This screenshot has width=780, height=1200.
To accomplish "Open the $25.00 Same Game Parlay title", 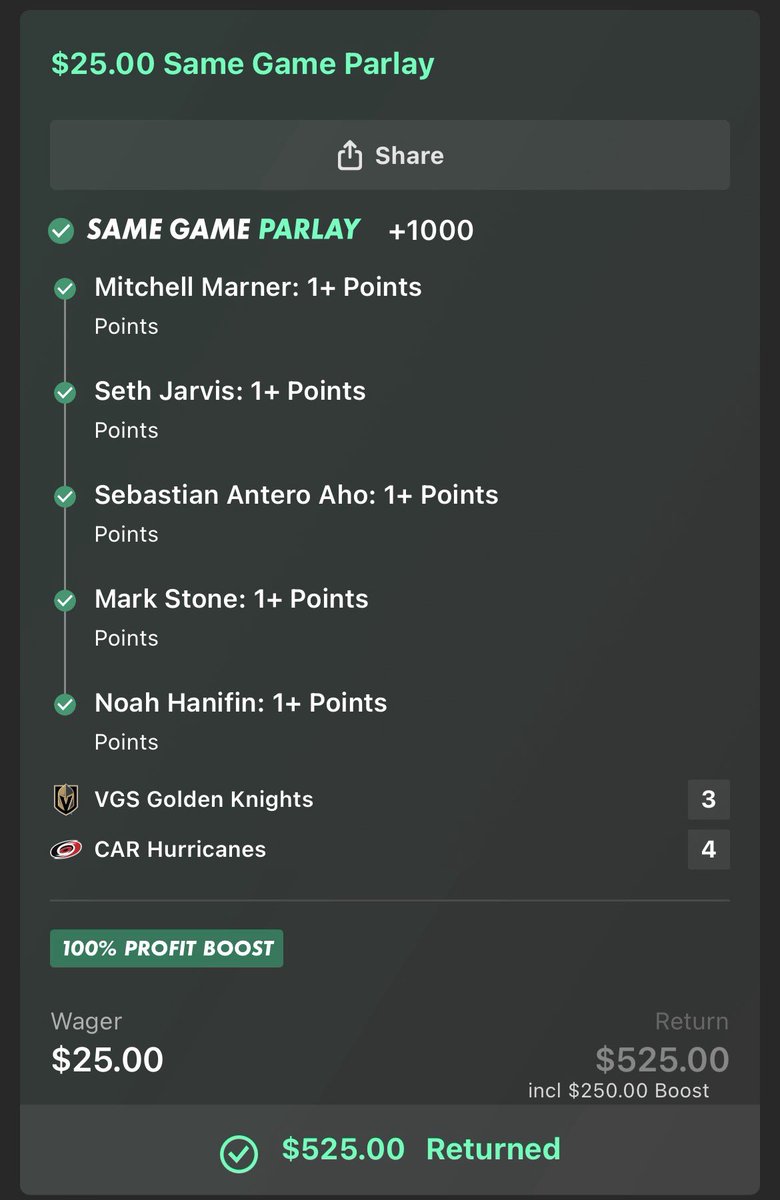I will [243, 64].
